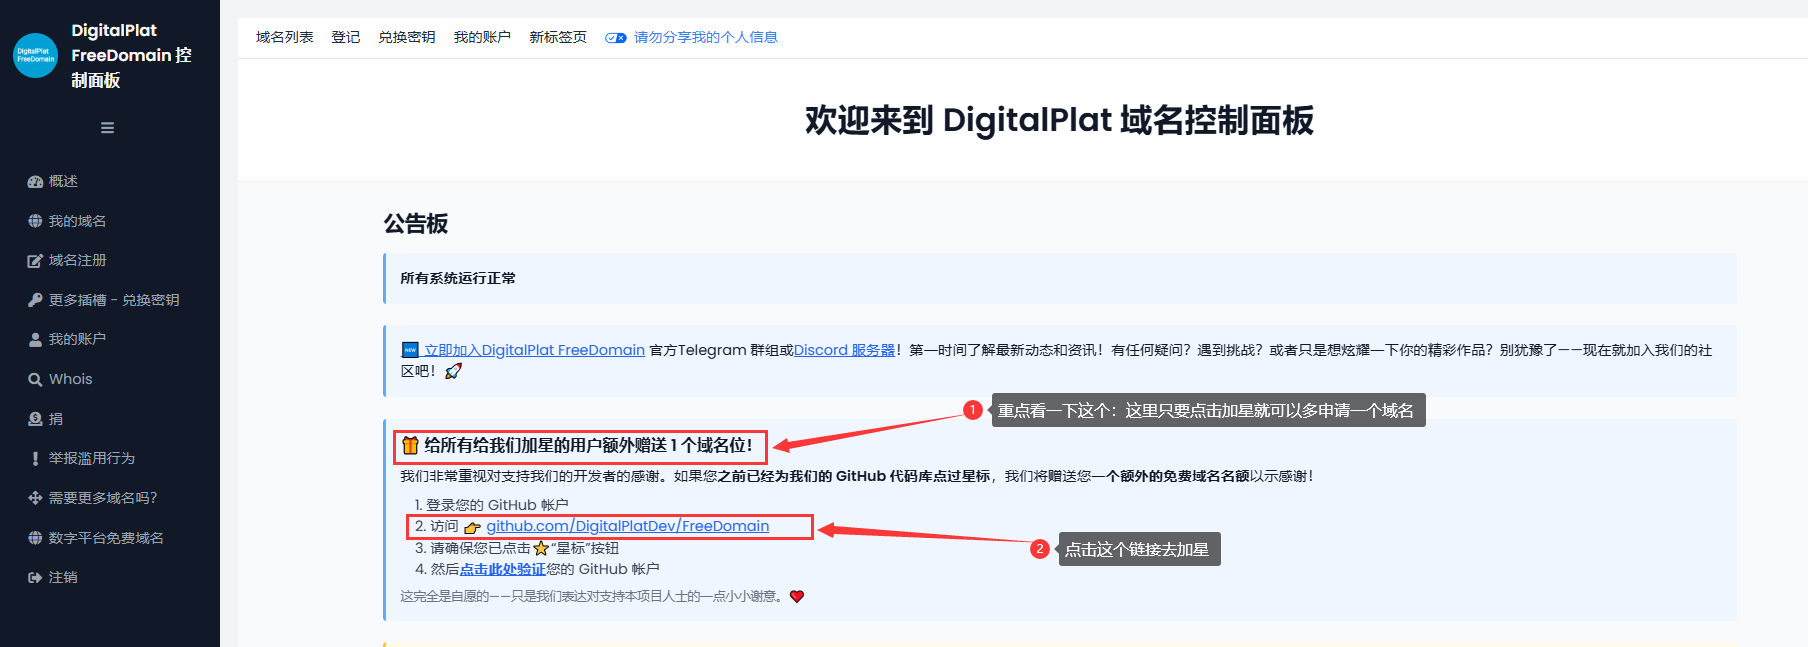The width and height of the screenshot is (1808, 647).
Task: Click the star icon in step 3
Action: (541, 548)
